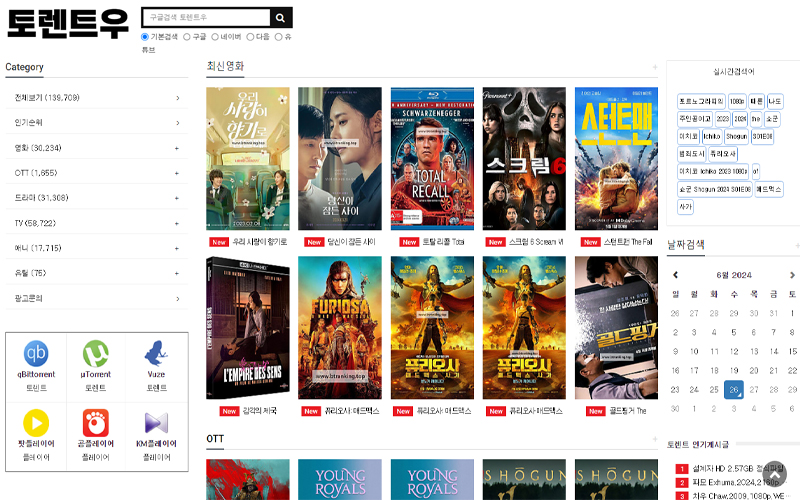Click the 토렌트우 site logo
Image resolution: width=800 pixels, height=500 pixels.
point(67,23)
